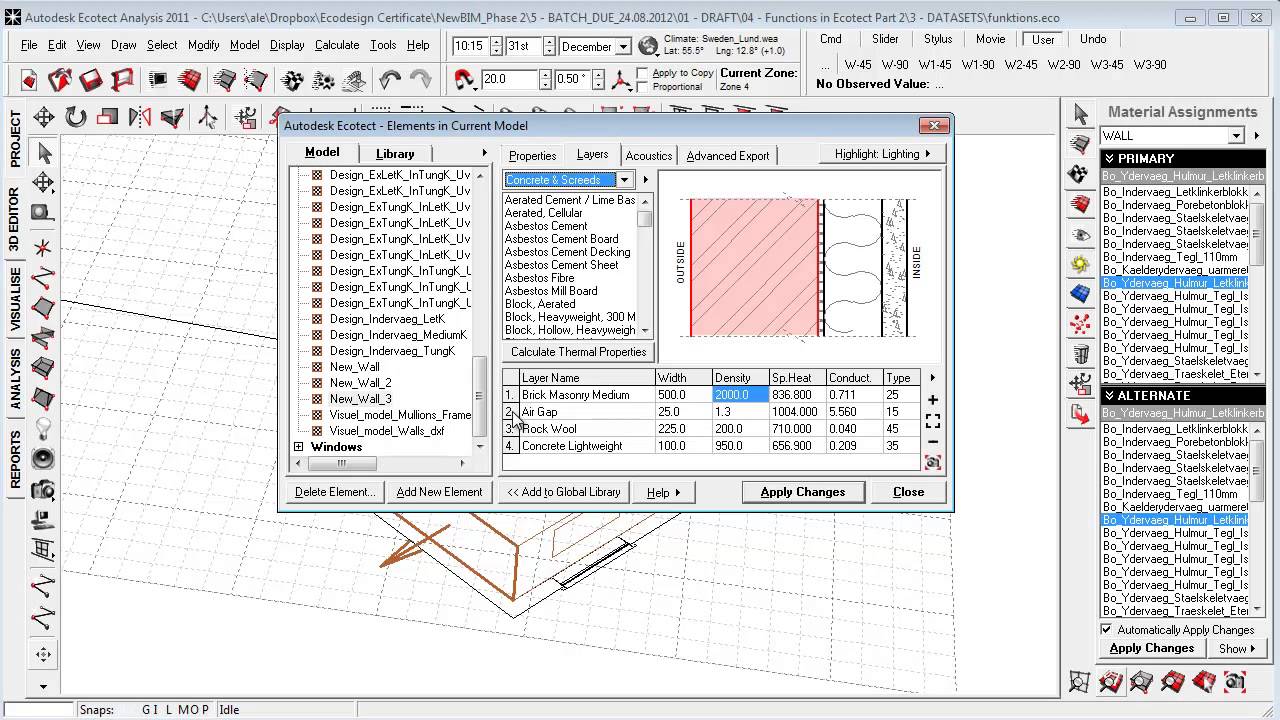This screenshot has height=720, width=1280.
Task: Click the trash bin icon on the right panel
Action: coord(1080,353)
